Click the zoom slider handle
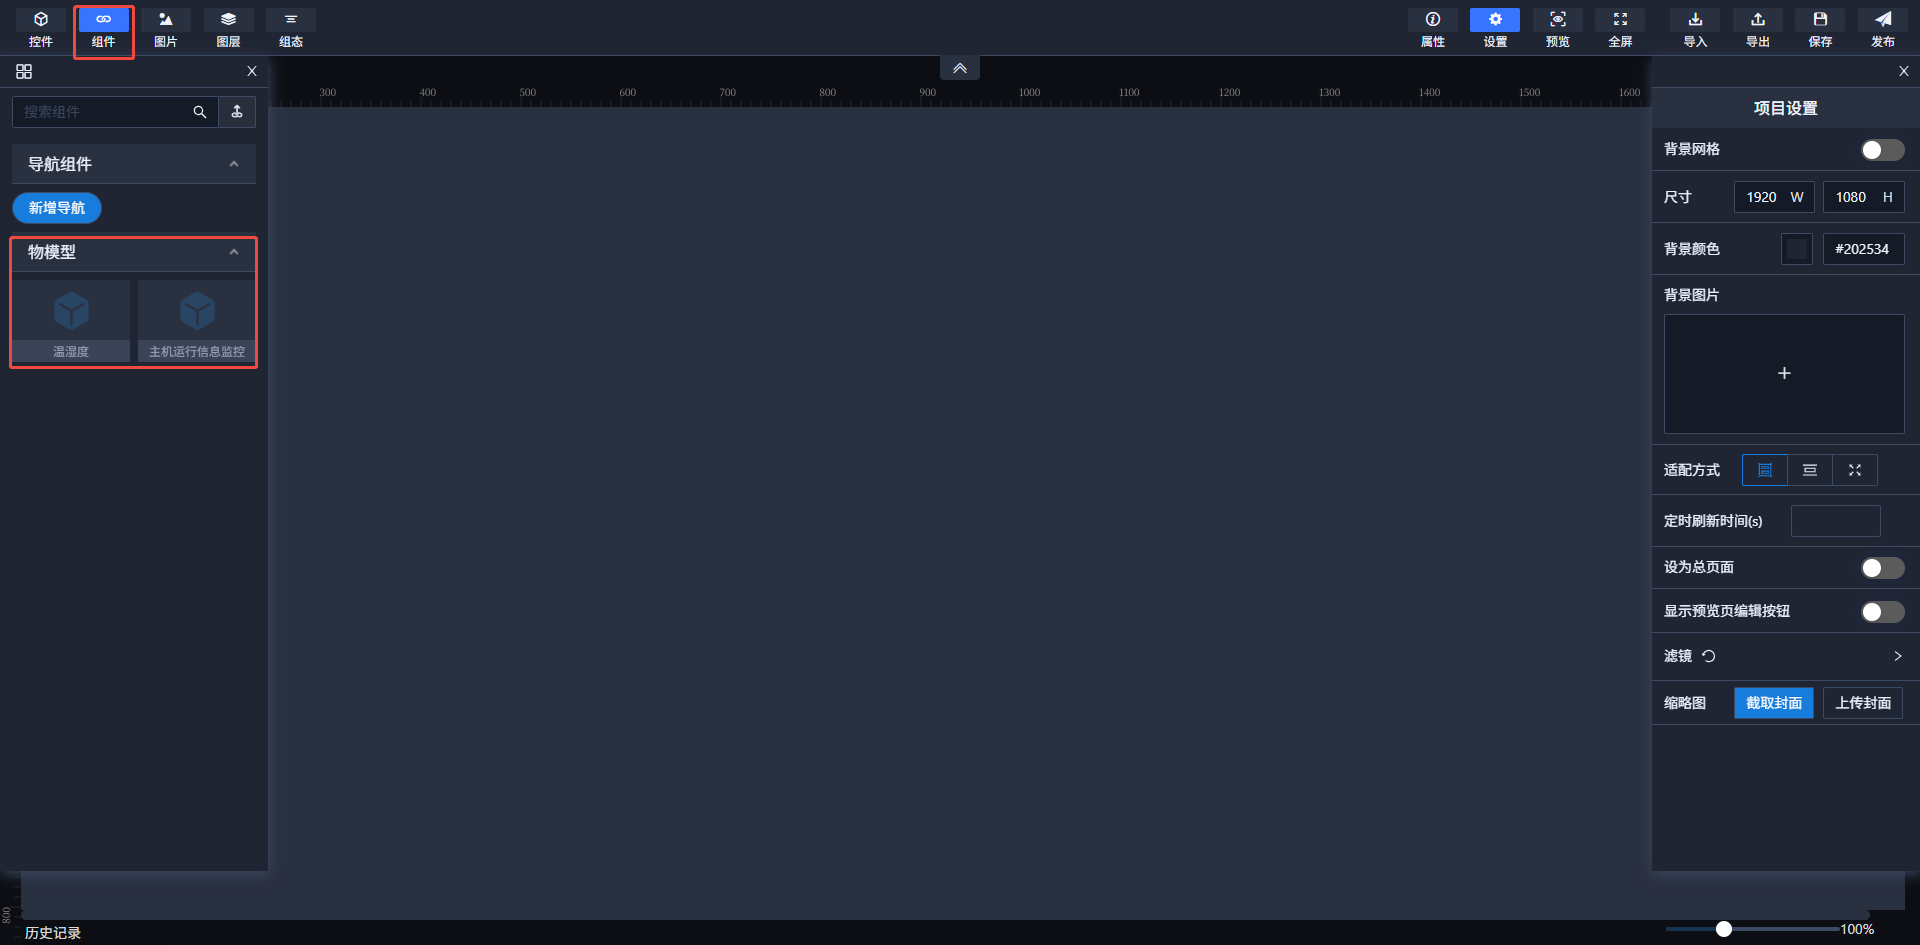This screenshot has width=1920, height=945. (1724, 929)
